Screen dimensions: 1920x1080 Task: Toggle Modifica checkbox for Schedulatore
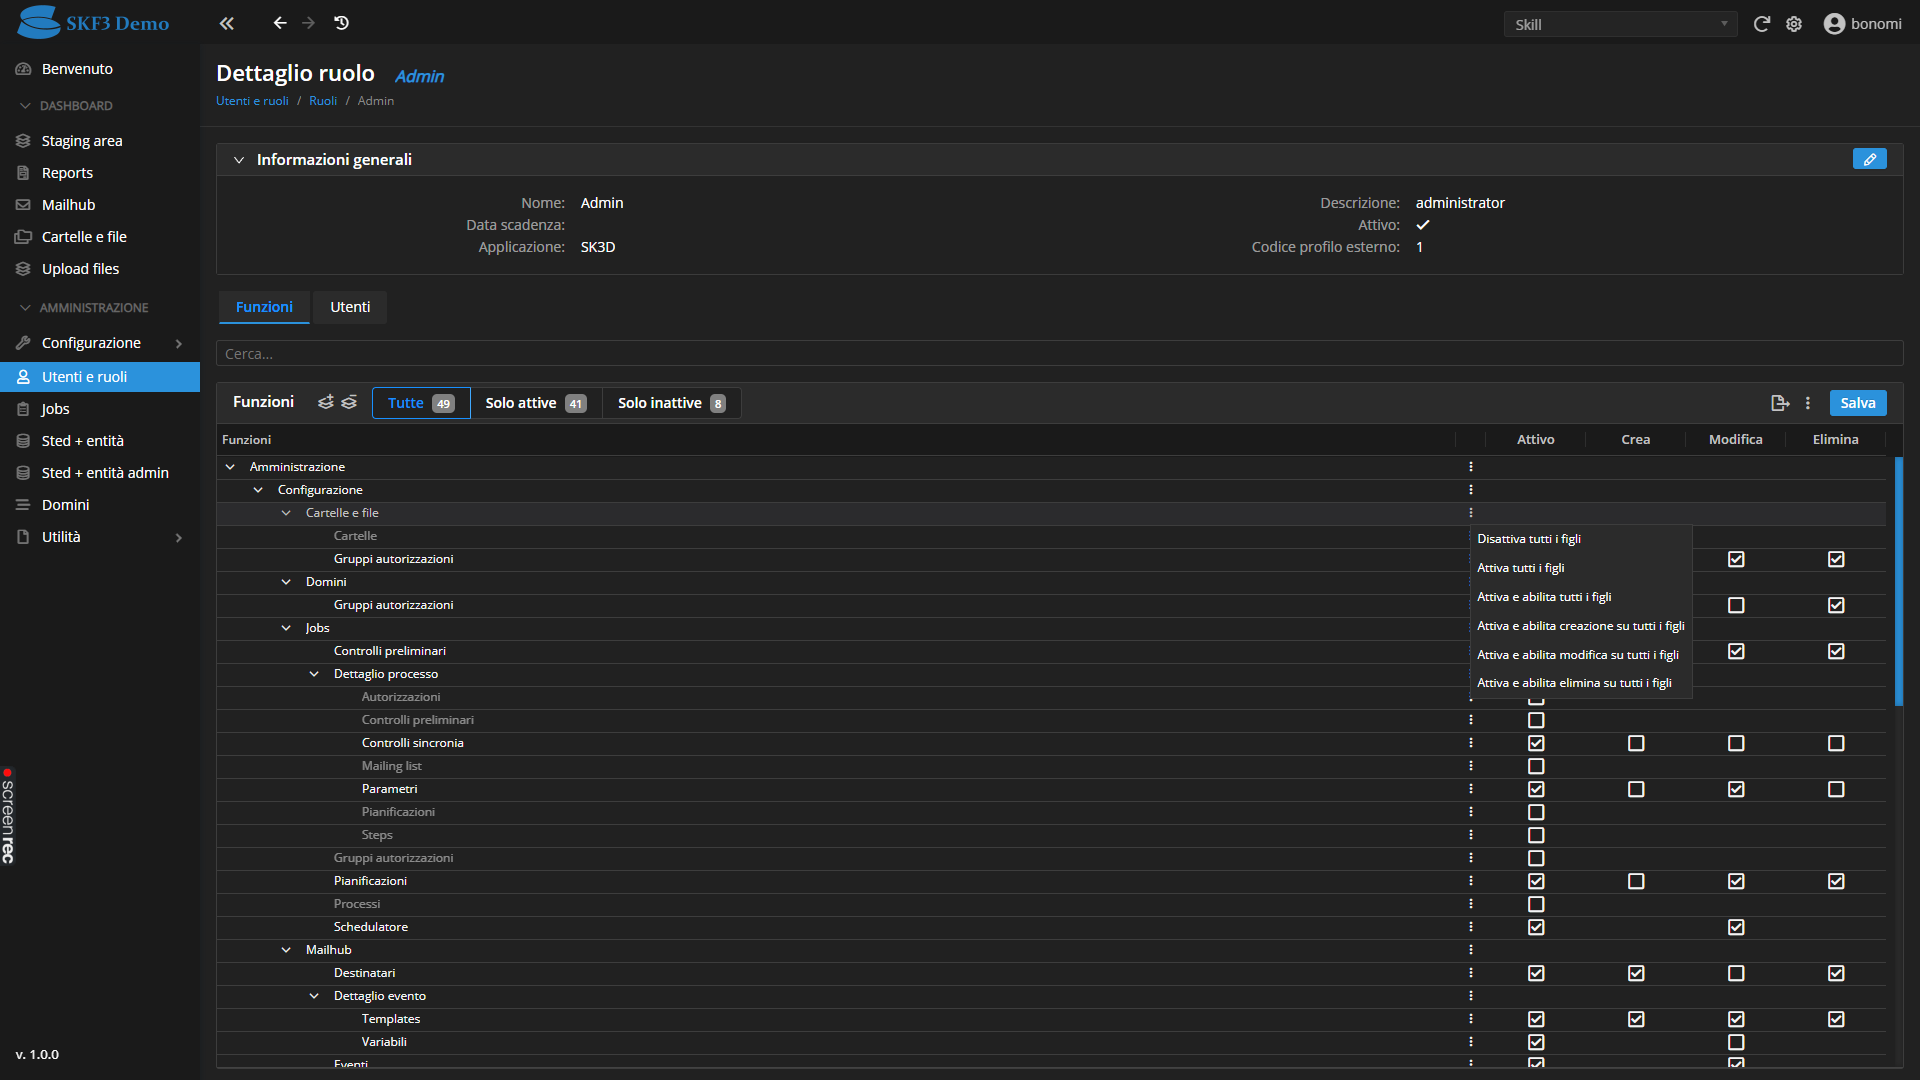click(x=1736, y=927)
